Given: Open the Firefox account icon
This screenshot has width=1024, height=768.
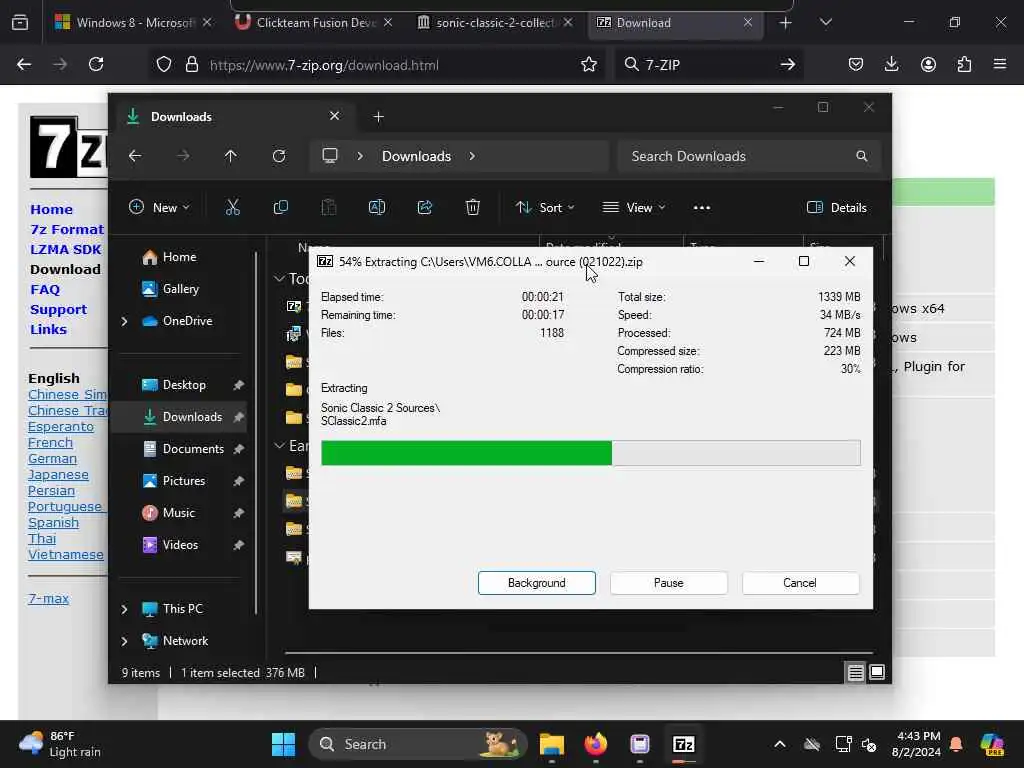Looking at the screenshot, I should 928,64.
